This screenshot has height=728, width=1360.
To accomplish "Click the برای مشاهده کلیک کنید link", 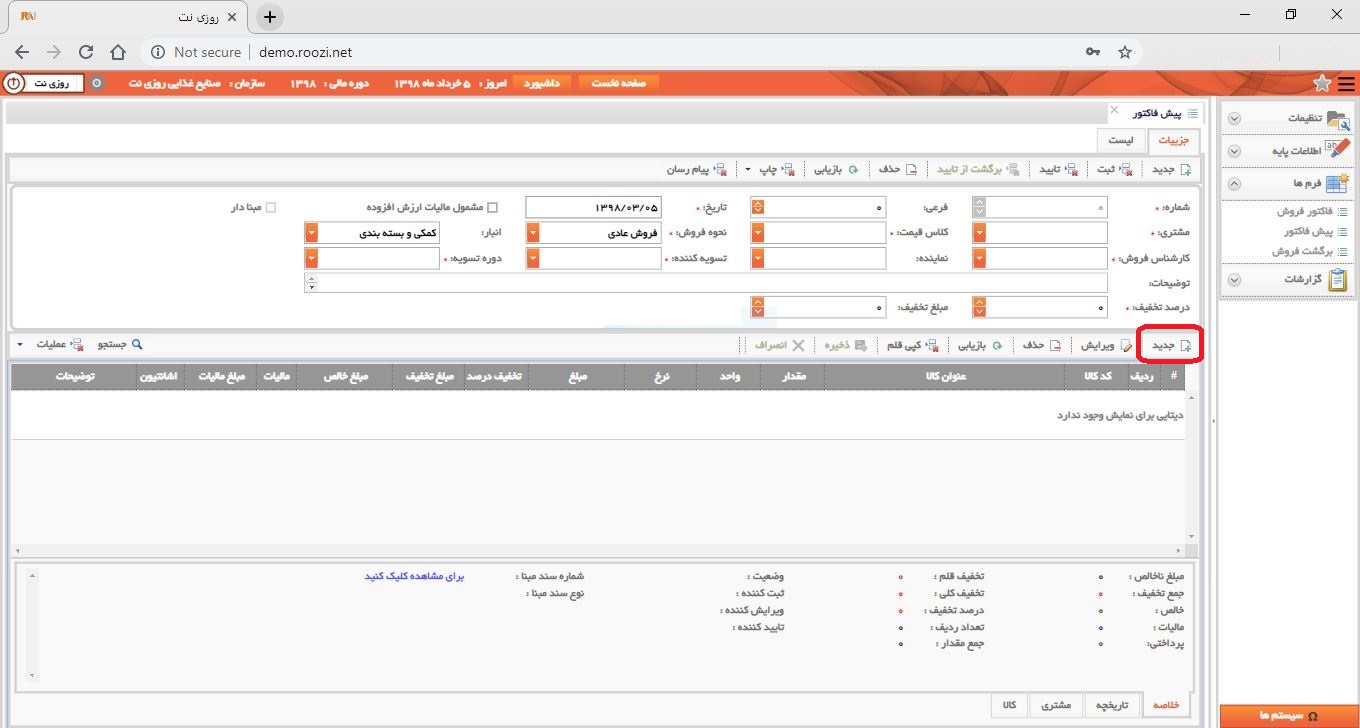I will coord(415,577).
